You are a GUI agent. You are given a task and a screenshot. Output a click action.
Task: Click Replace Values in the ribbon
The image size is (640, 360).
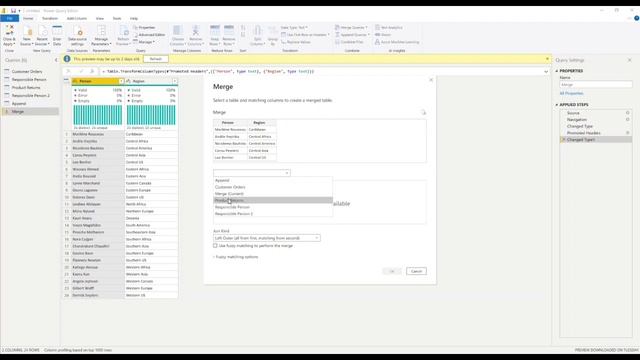click(x=296, y=42)
